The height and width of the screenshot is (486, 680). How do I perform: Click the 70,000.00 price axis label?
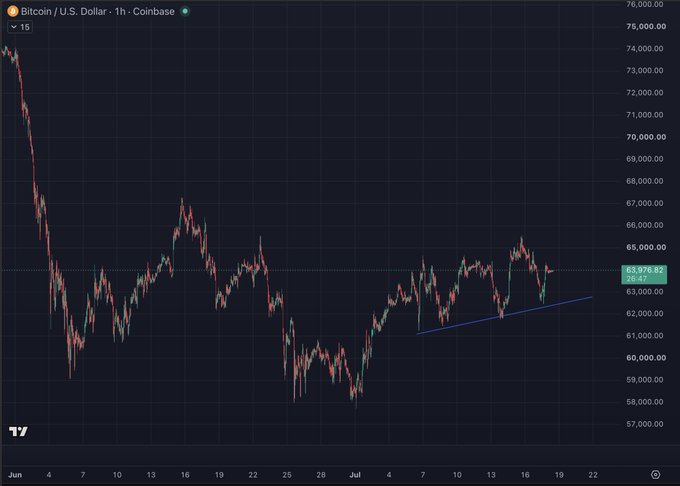click(646, 137)
